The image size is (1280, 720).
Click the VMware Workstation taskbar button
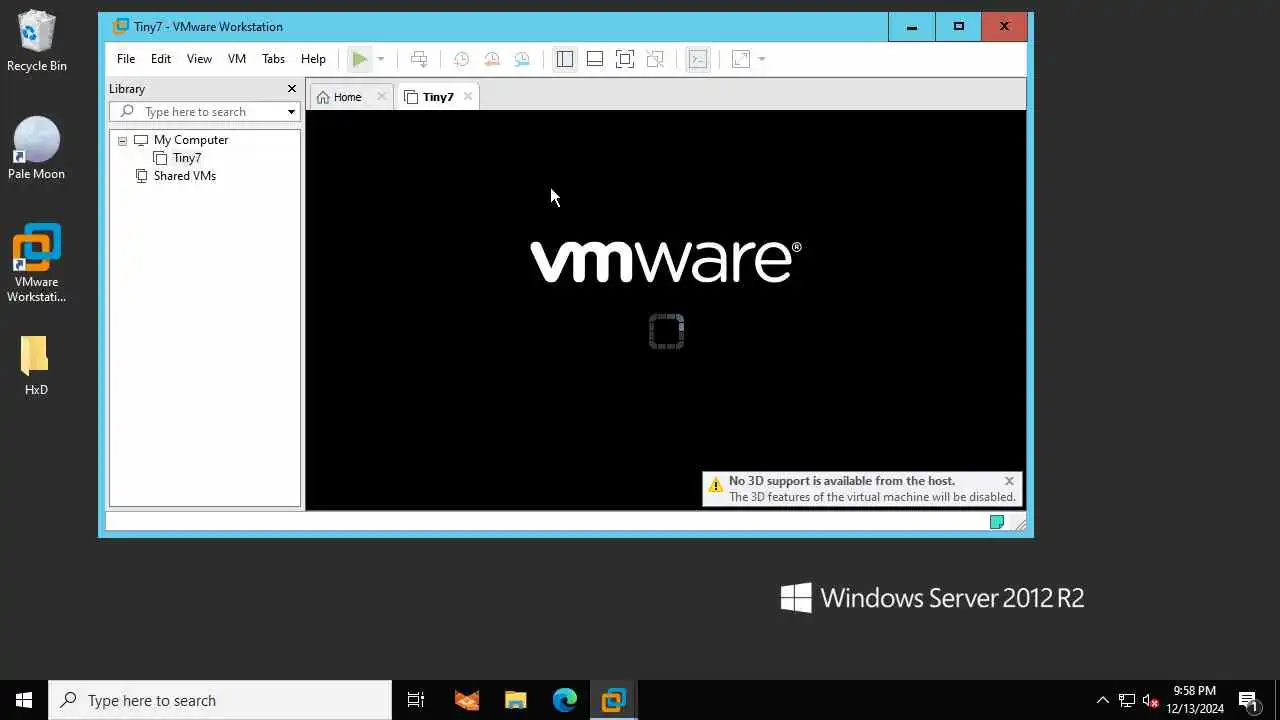(614, 700)
